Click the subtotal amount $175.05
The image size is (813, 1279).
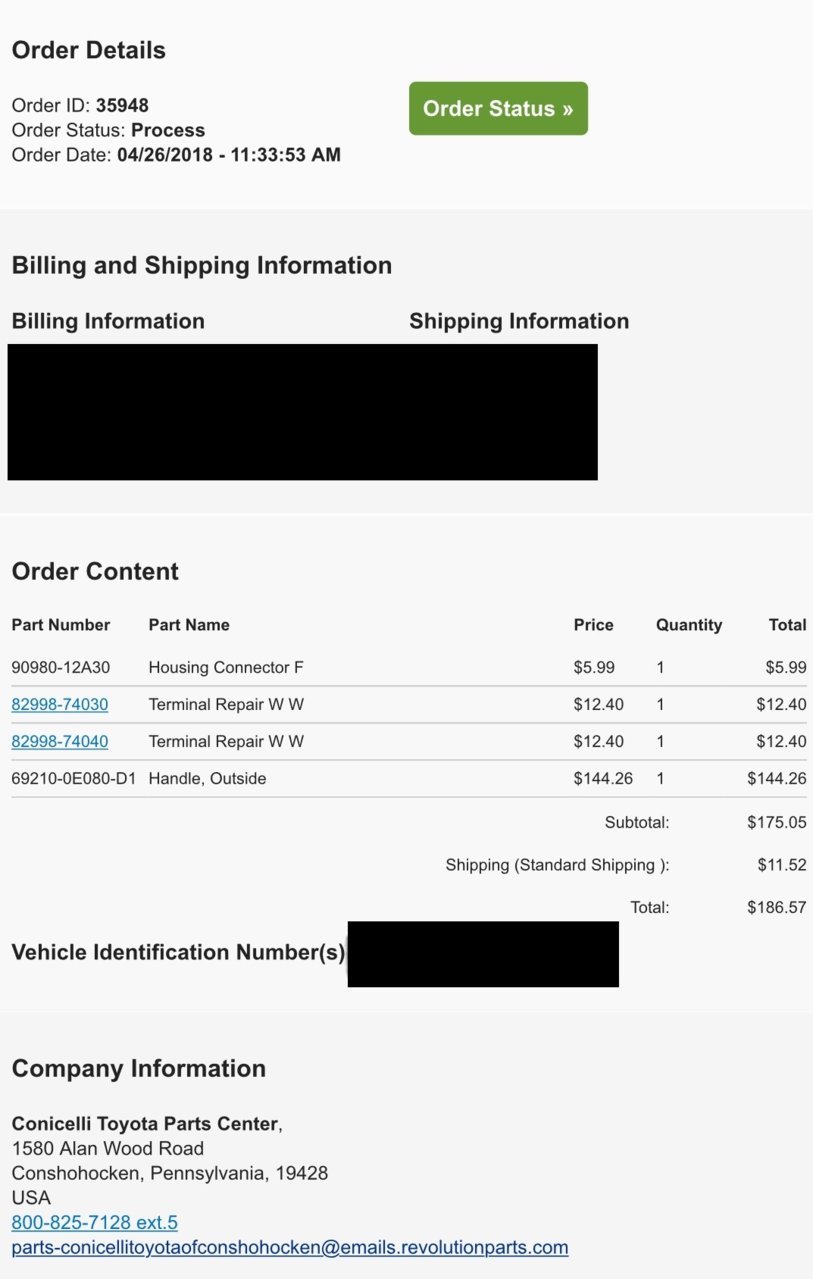pyautogui.click(x=777, y=823)
